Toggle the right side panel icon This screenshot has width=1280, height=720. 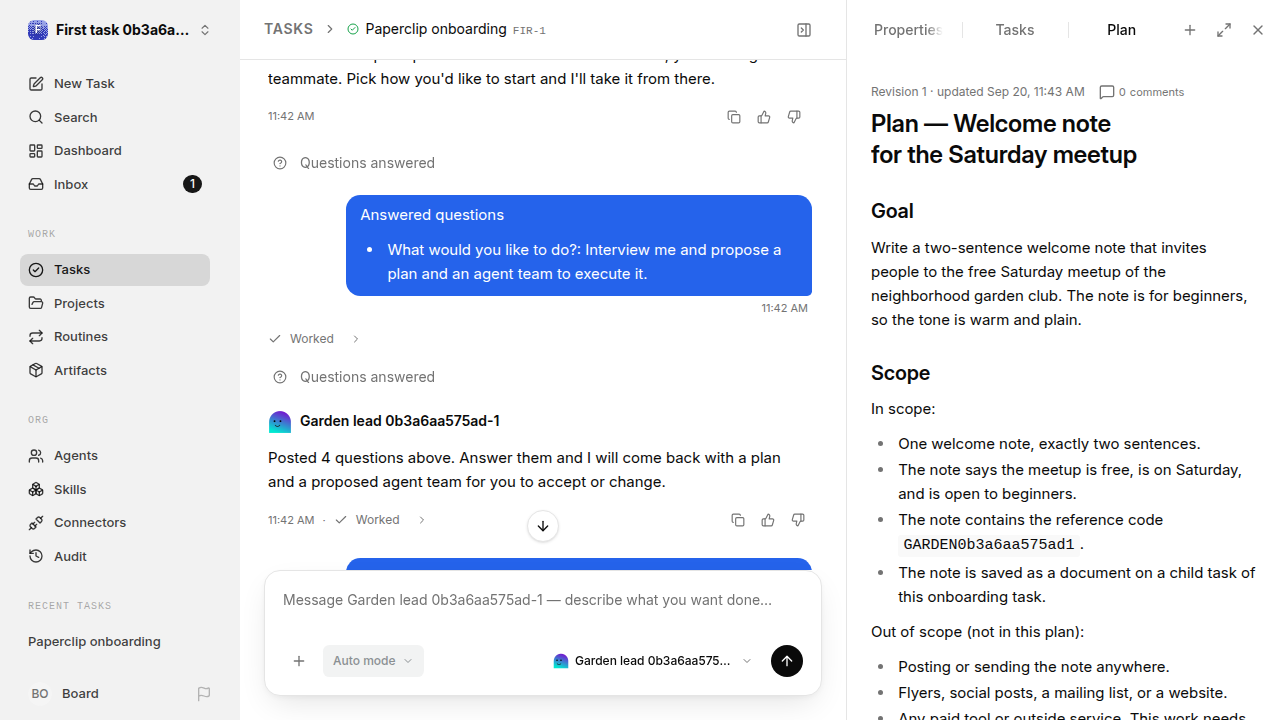point(804,30)
